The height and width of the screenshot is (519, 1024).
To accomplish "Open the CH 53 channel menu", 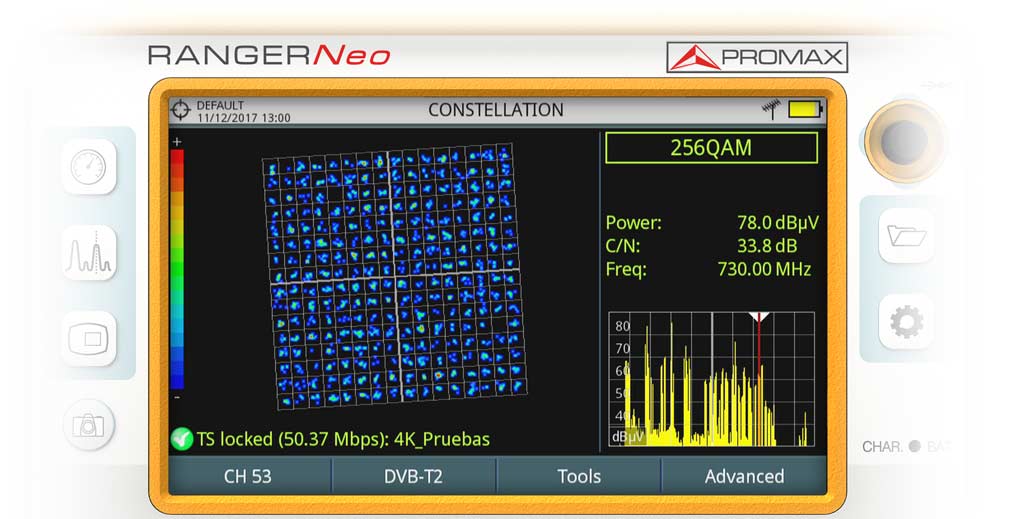I will tap(249, 476).
